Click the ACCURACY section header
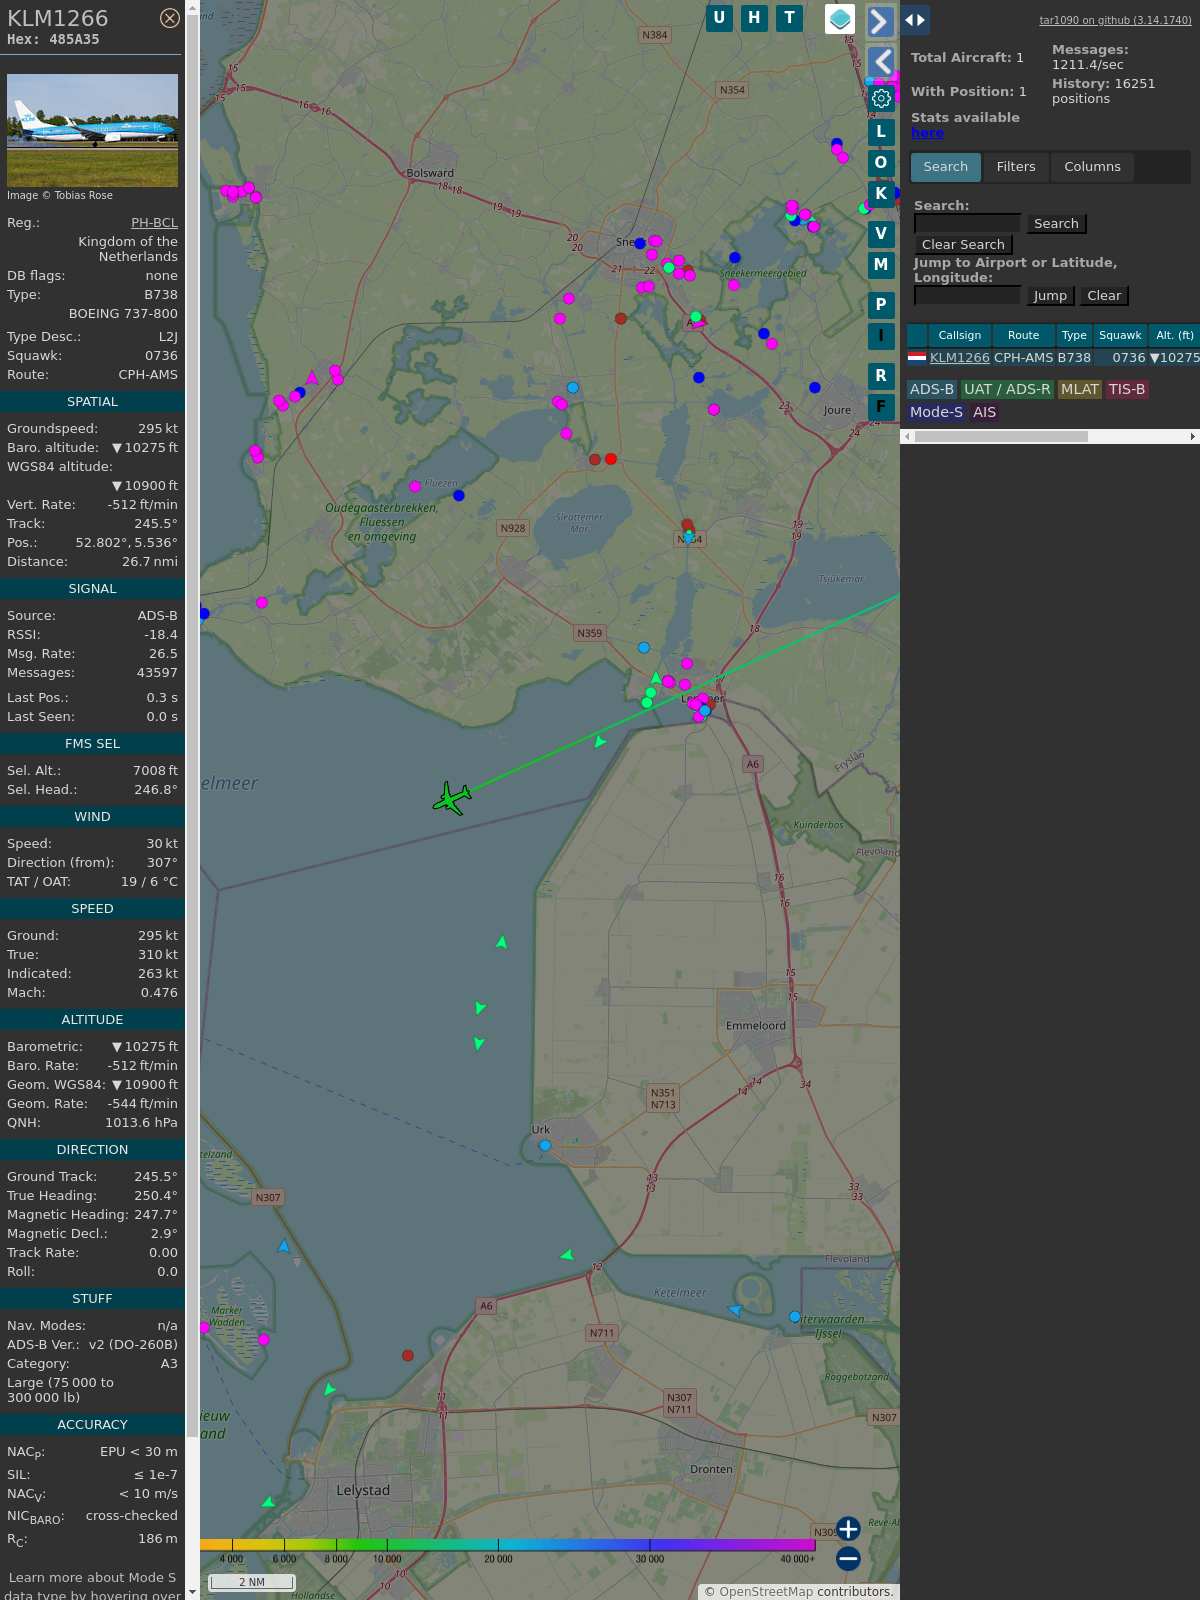Viewport: 1200px width, 1600px height. (92, 1425)
